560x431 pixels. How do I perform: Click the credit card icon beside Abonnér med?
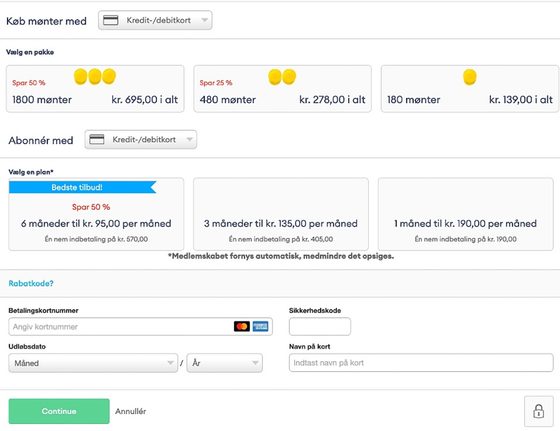coord(96,140)
